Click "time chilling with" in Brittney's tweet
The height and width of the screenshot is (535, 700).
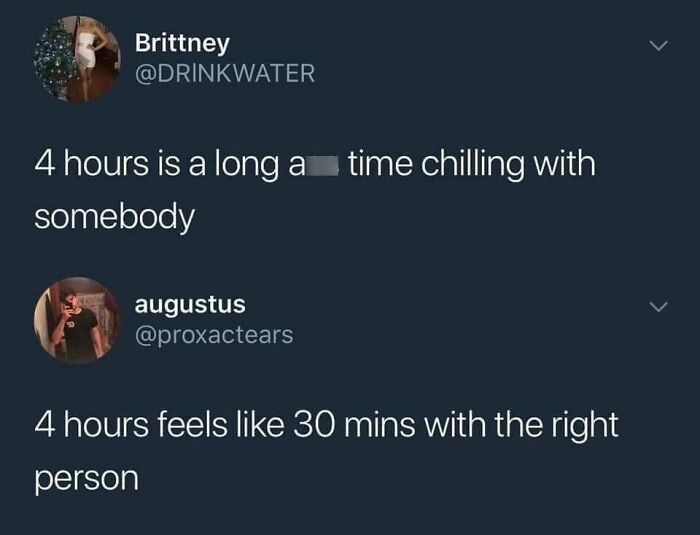(x=472, y=164)
